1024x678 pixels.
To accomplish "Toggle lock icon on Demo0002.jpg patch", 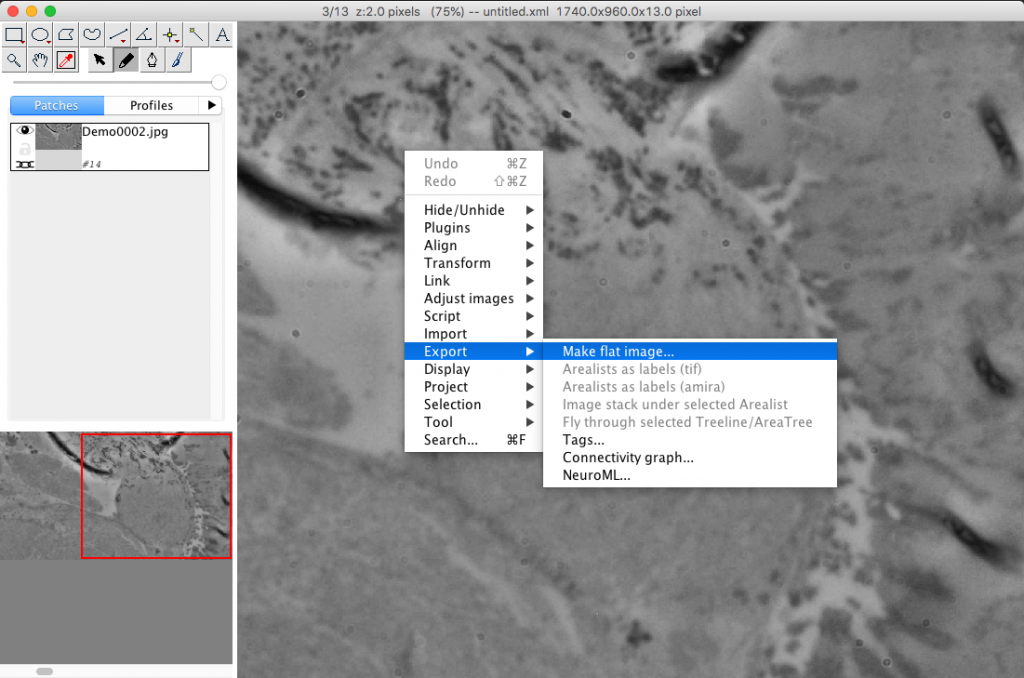I will click(x=24, y=148).
